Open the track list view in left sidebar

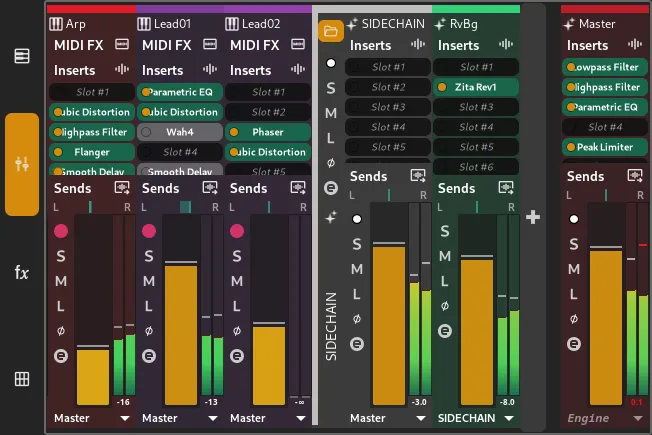(22, 56)
